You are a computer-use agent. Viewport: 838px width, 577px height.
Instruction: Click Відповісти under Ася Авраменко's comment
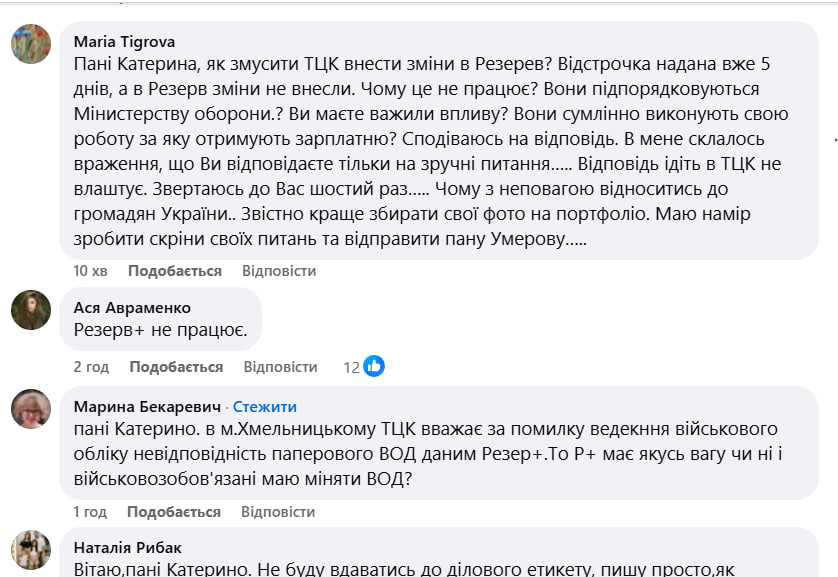point(280,367)
